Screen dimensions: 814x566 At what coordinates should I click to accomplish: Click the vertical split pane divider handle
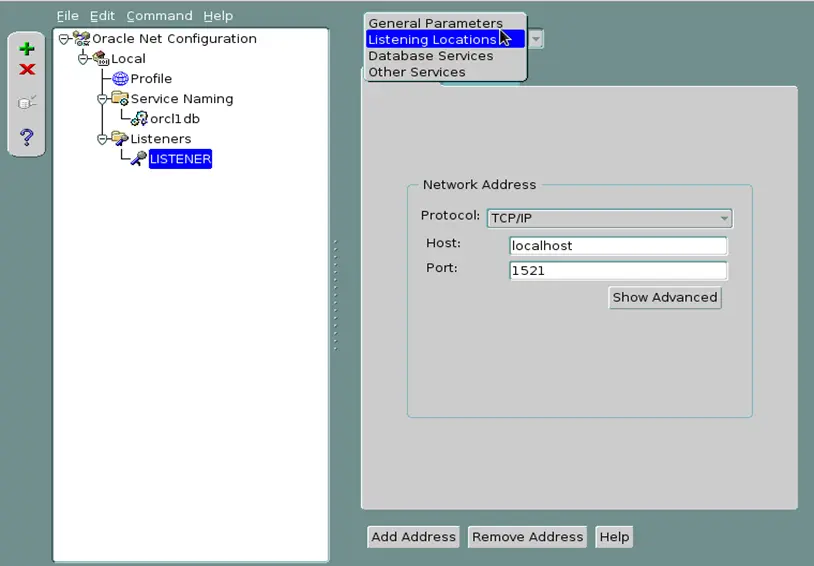(x=335, y=295)
